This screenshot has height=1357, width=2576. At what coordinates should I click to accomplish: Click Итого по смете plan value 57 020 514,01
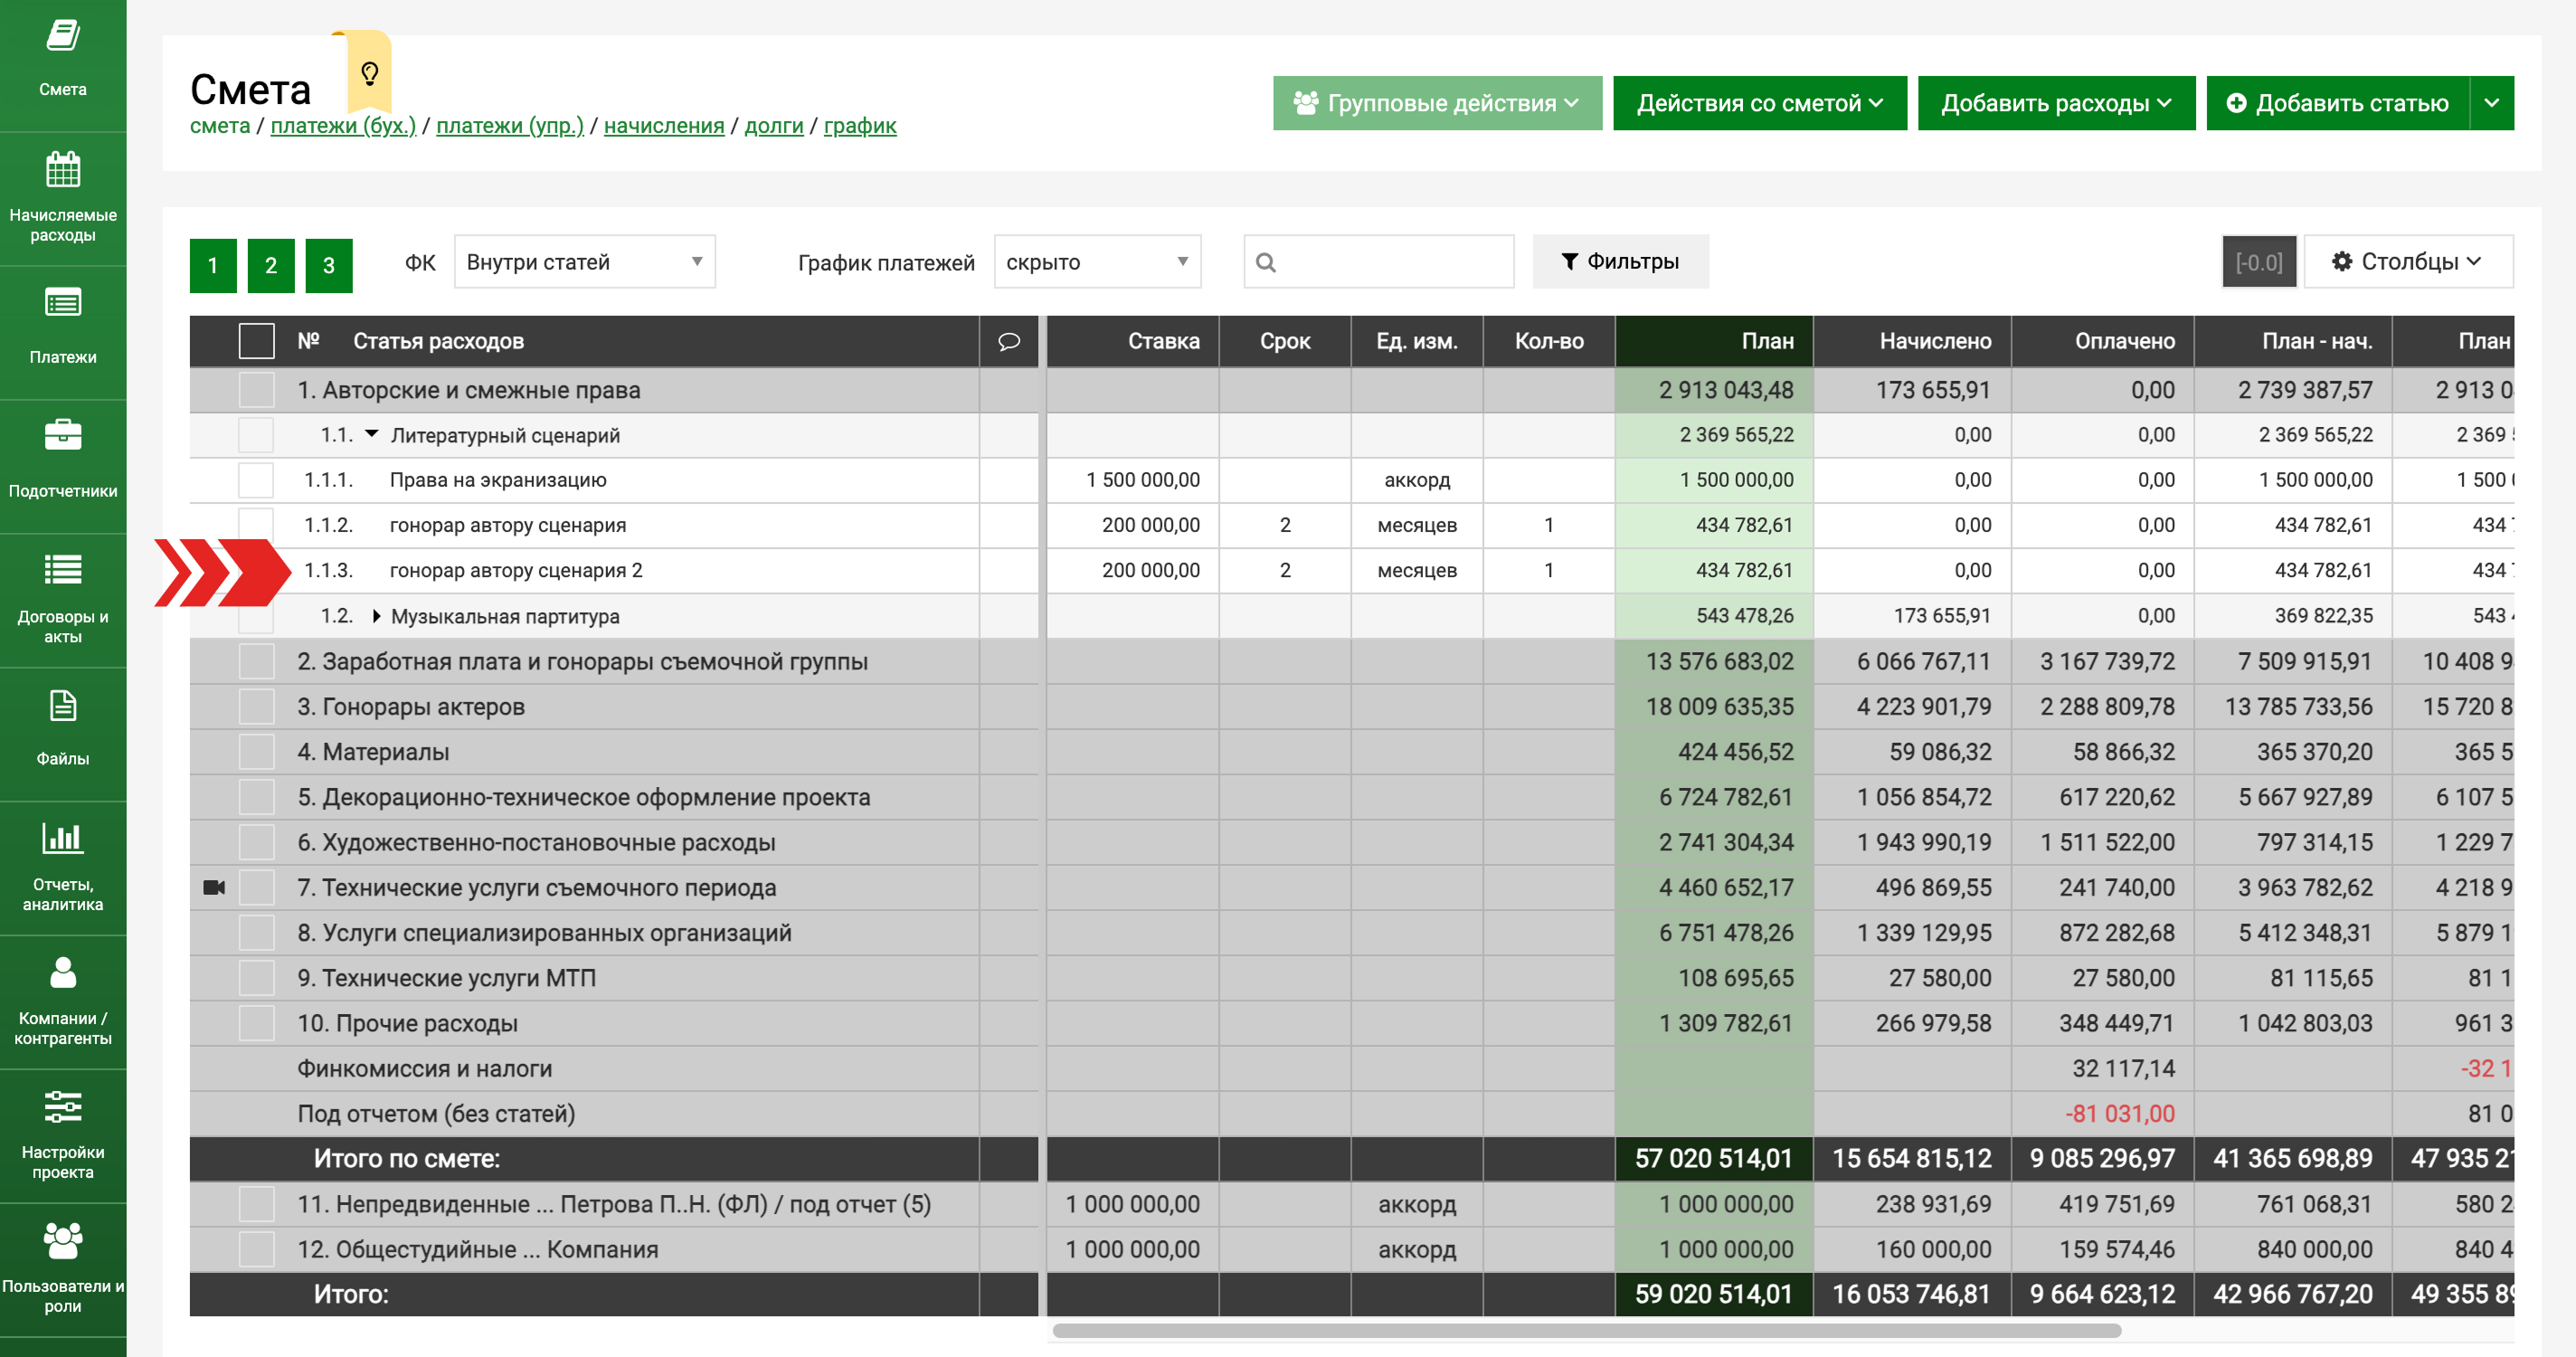(1714, 1158)
